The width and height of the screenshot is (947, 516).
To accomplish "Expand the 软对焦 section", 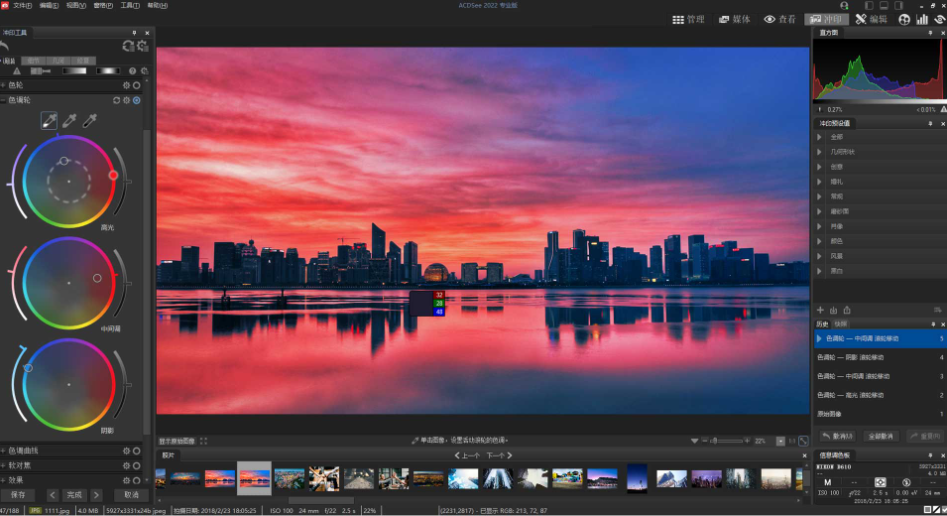I will tap(4, 465).
